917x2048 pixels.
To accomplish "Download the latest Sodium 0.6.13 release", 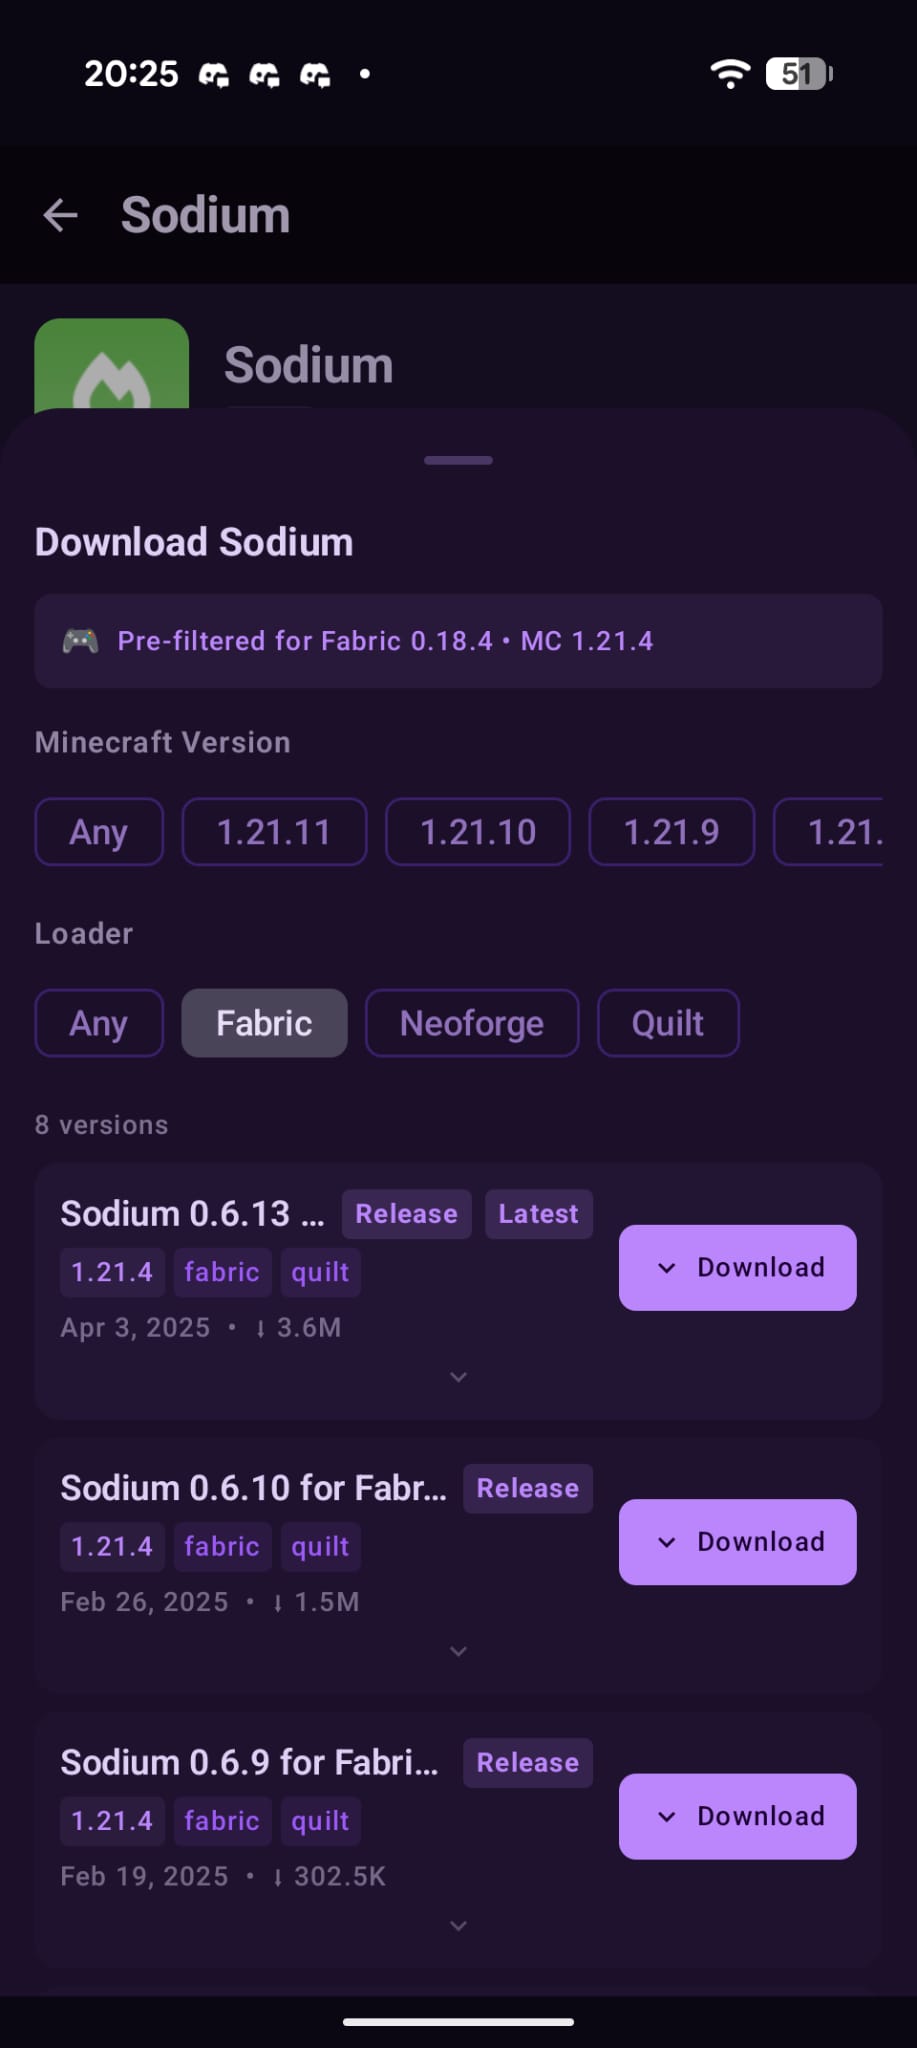I will pyautogui.click(x=737, y=1267).
